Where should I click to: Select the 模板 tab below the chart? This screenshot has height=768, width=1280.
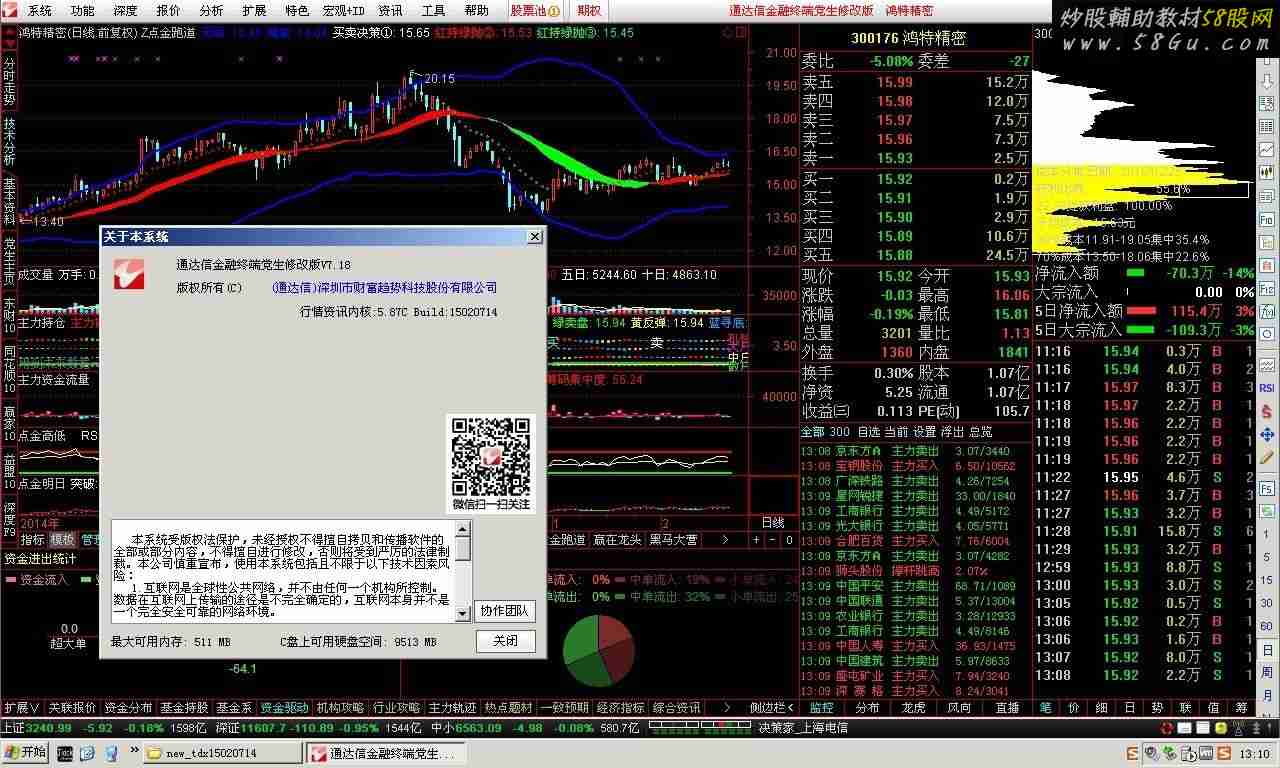[63, 540]
